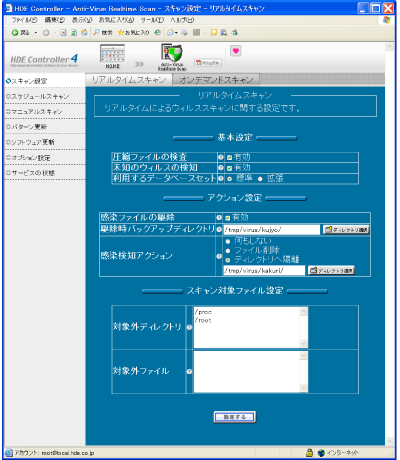Click the IE Forward arrow button
The image size is (400, 460).
click(x=46, y=33)
